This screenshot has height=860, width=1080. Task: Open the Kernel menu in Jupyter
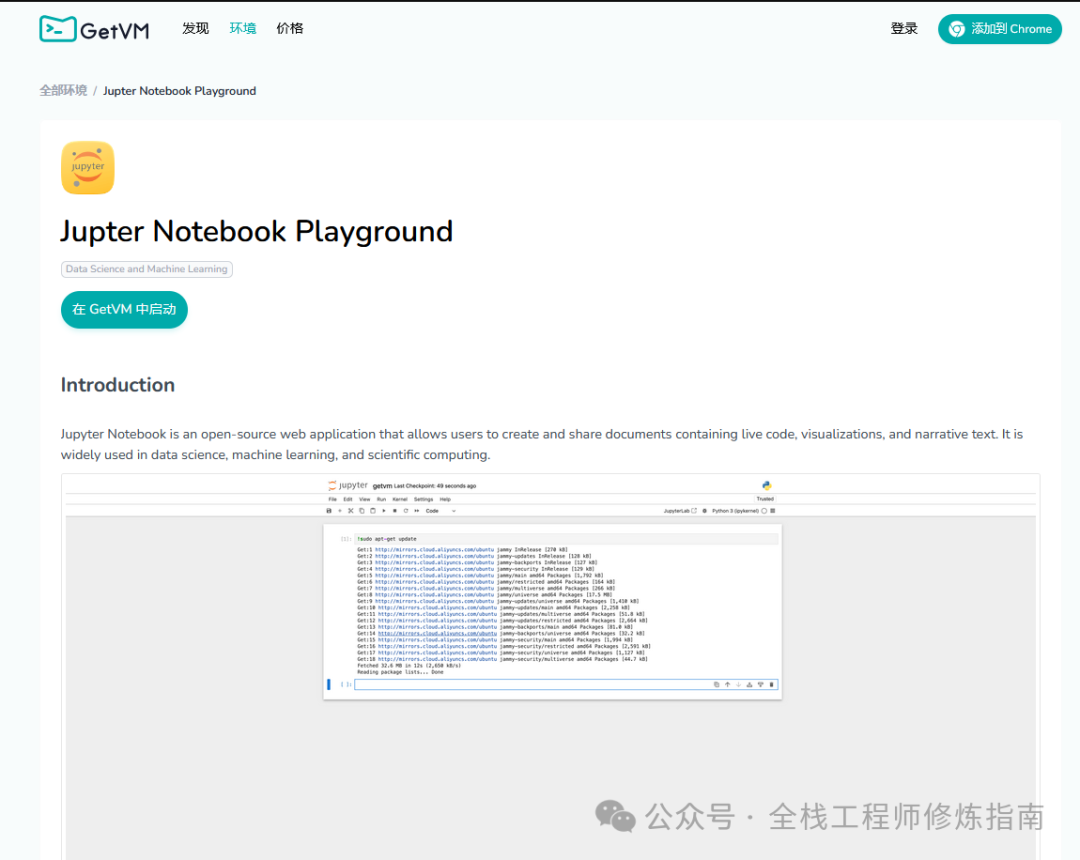[400, 499]
